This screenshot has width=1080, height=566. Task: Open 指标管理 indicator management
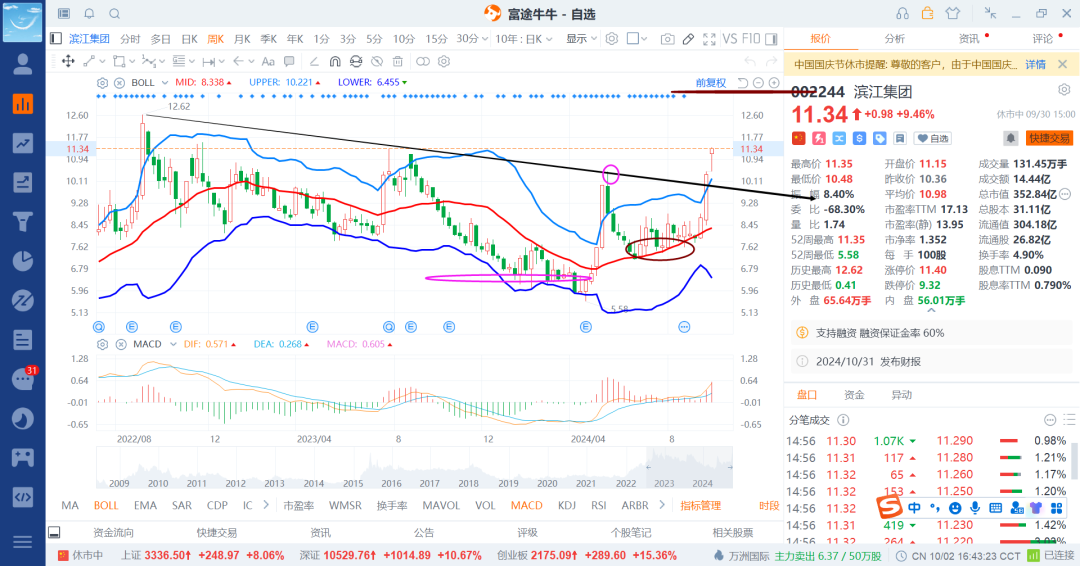coord(700,505)
